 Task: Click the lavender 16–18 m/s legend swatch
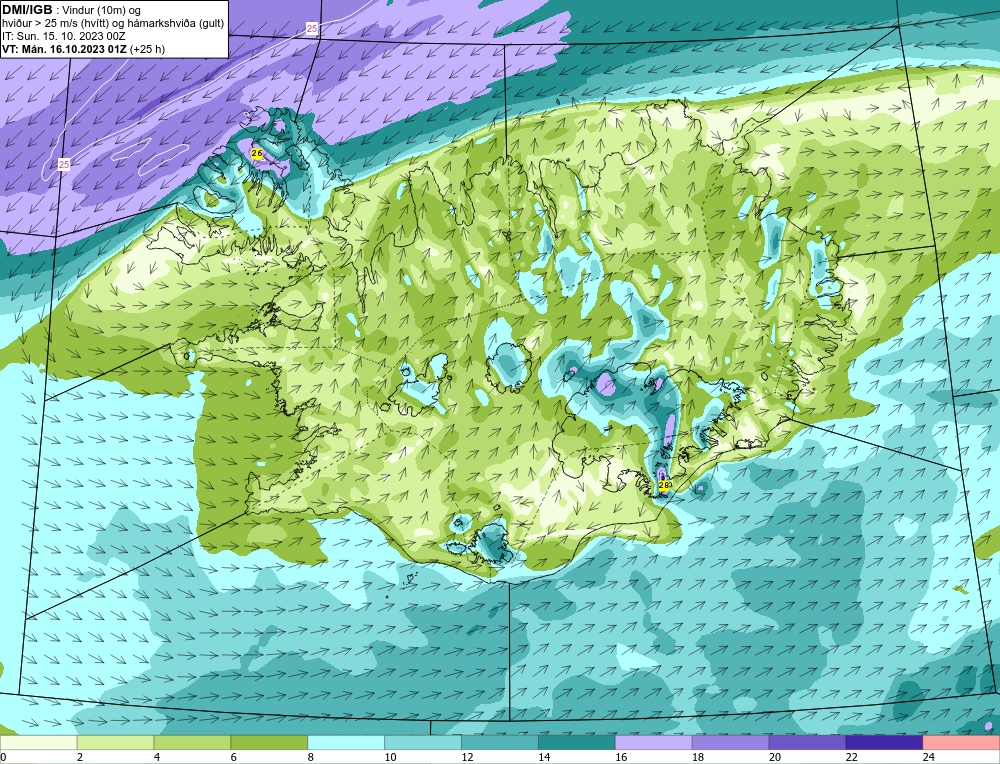[x=653, y=743]
